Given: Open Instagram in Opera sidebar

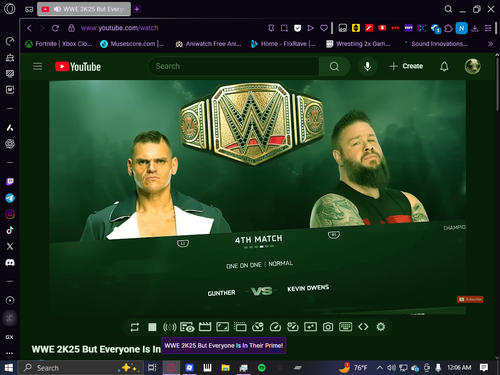Looking at the screenshot, I should 10,214.
